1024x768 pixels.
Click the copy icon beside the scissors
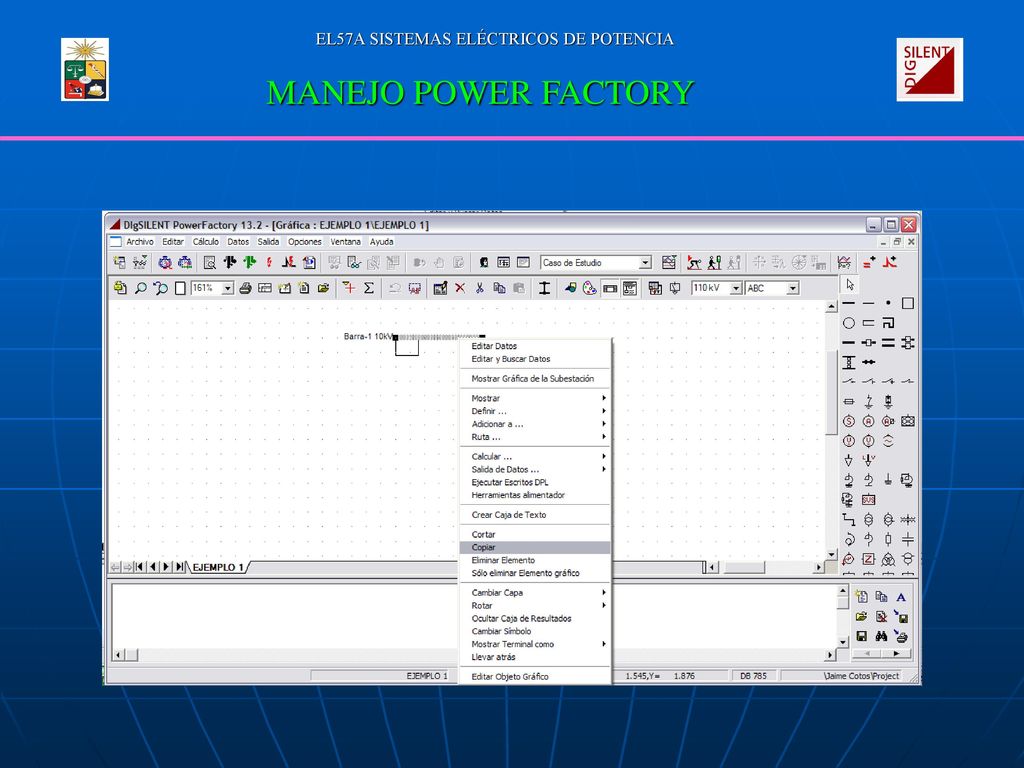pos(500,288)
